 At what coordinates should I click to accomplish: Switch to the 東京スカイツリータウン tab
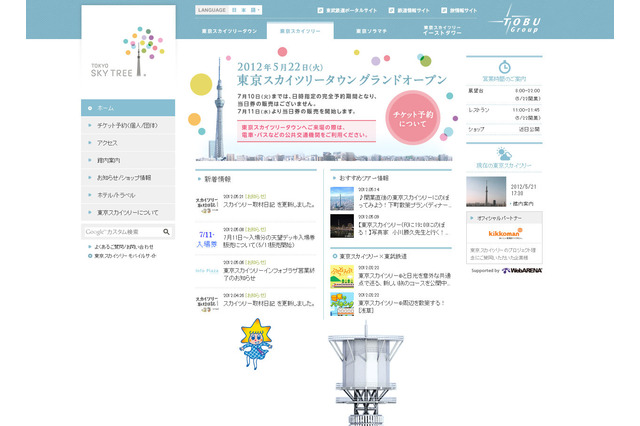click(x=229, y=31)
